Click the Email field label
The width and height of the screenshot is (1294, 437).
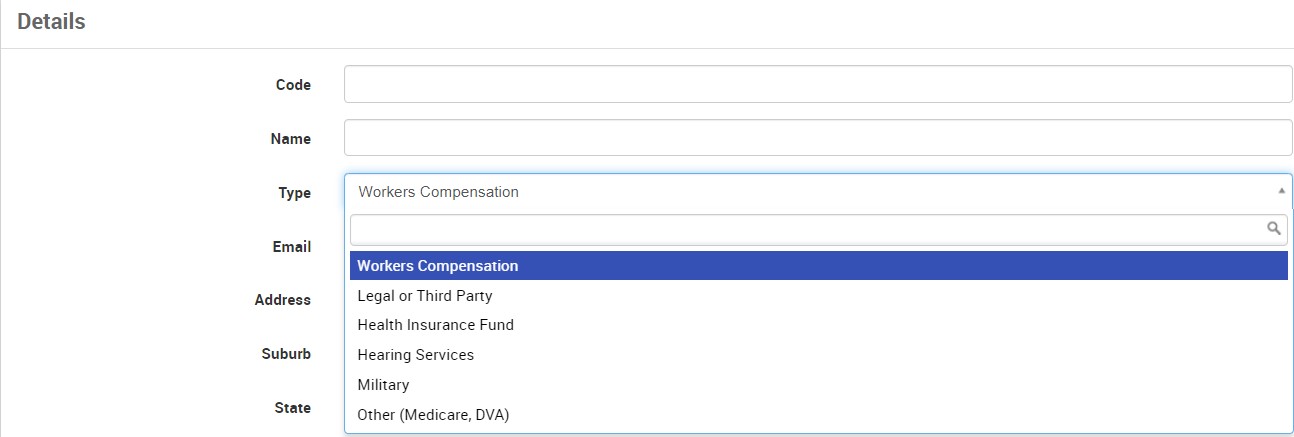292,246
